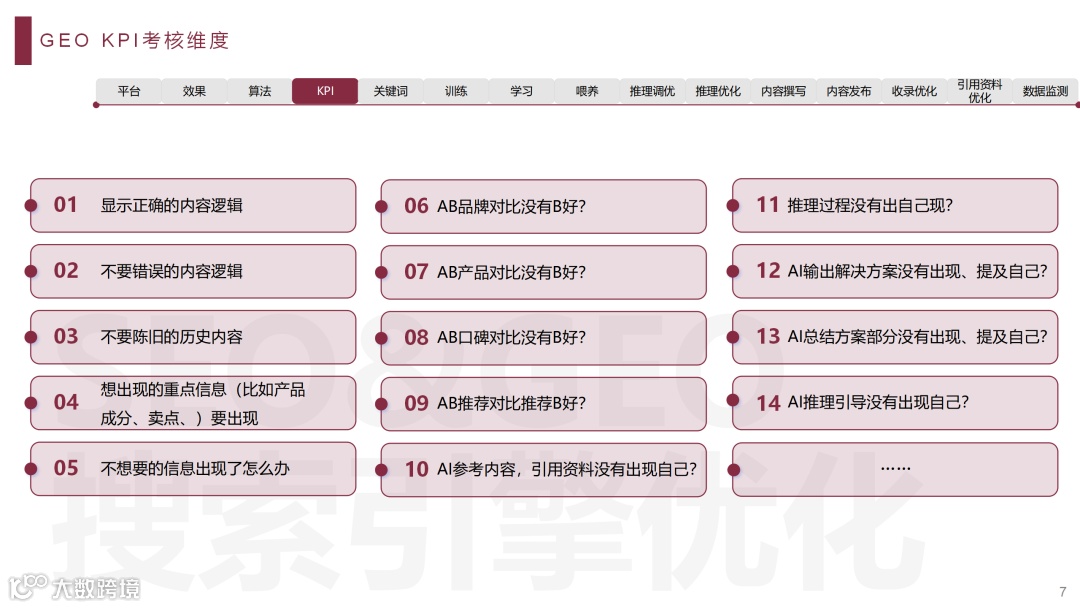
Task: Click the slide title GEO KPI考核维度
Action: tap(134, 41)
